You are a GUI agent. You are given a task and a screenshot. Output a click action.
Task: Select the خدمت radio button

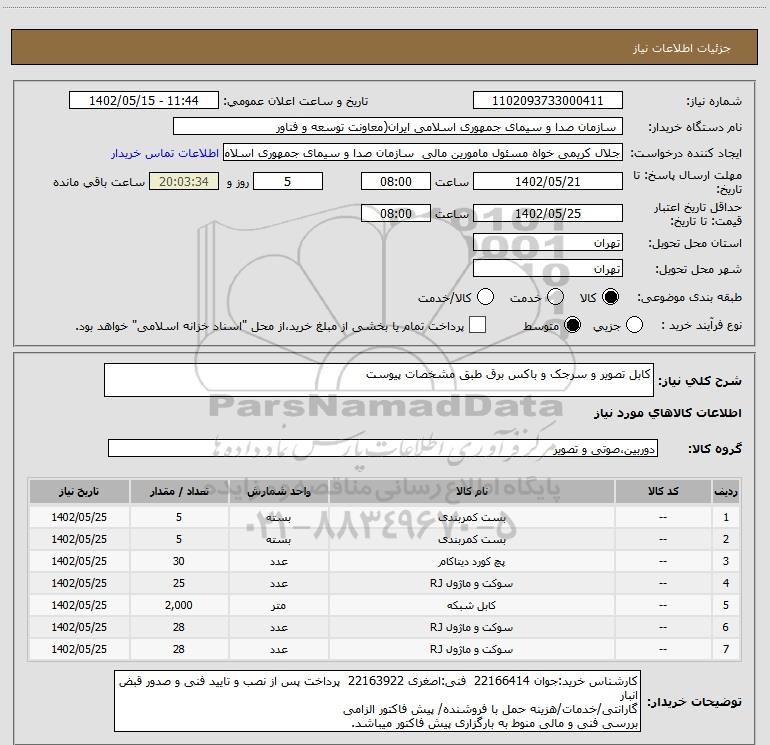[x=555, y=297]
